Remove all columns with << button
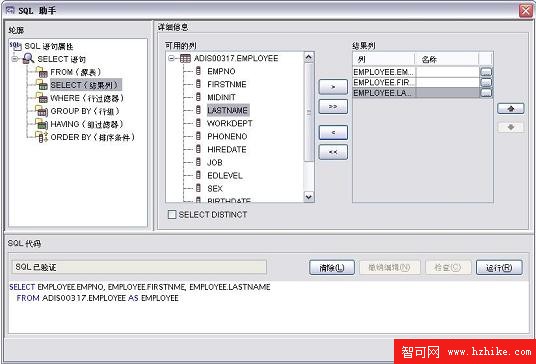Screen dimensions: 536x364 pyautogui.click(x=333, y=152)
